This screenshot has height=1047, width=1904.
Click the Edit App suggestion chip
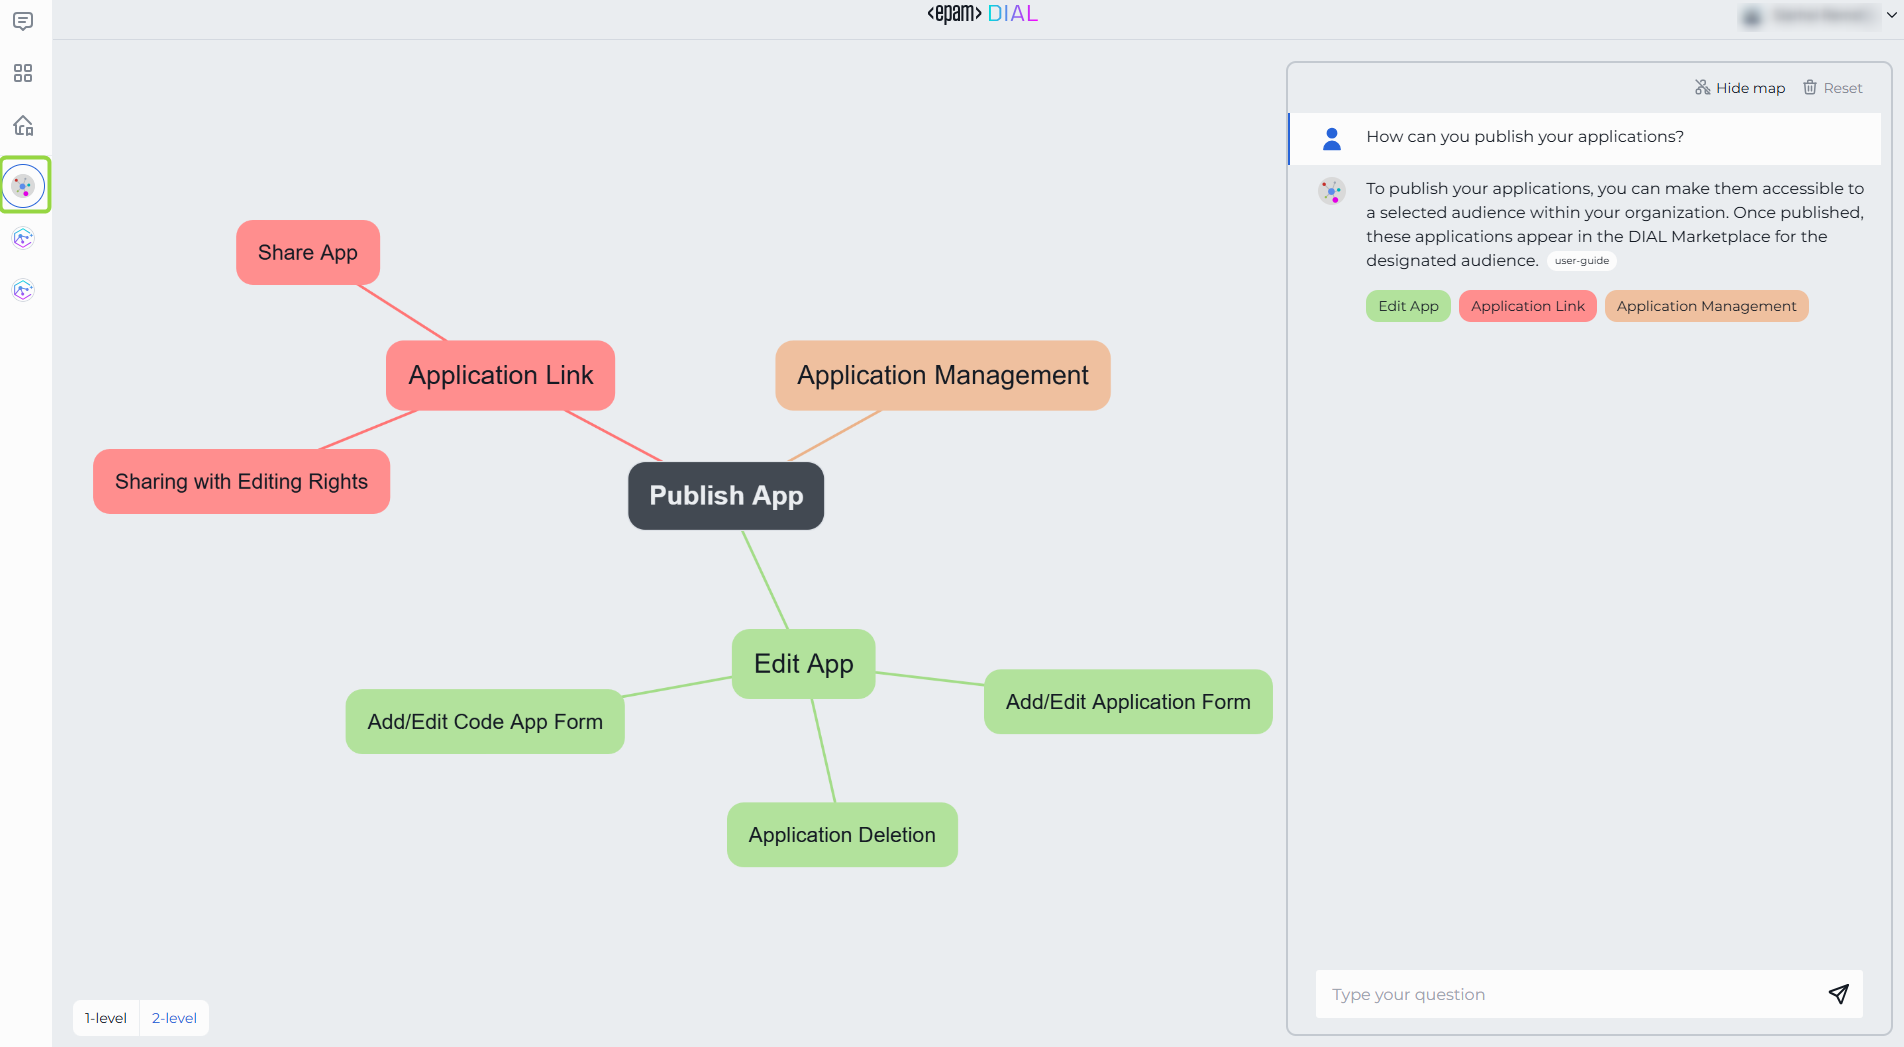coord(1408,306)
